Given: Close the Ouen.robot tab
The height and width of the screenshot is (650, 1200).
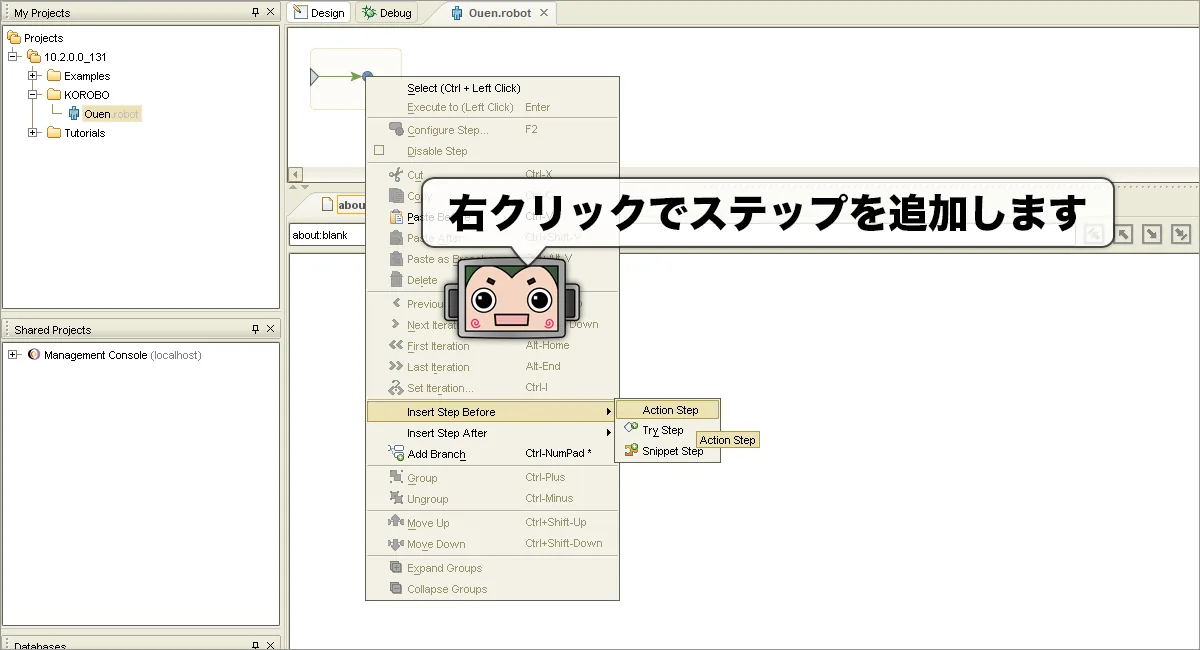Looking at the screenshot, I should [544, 13].
